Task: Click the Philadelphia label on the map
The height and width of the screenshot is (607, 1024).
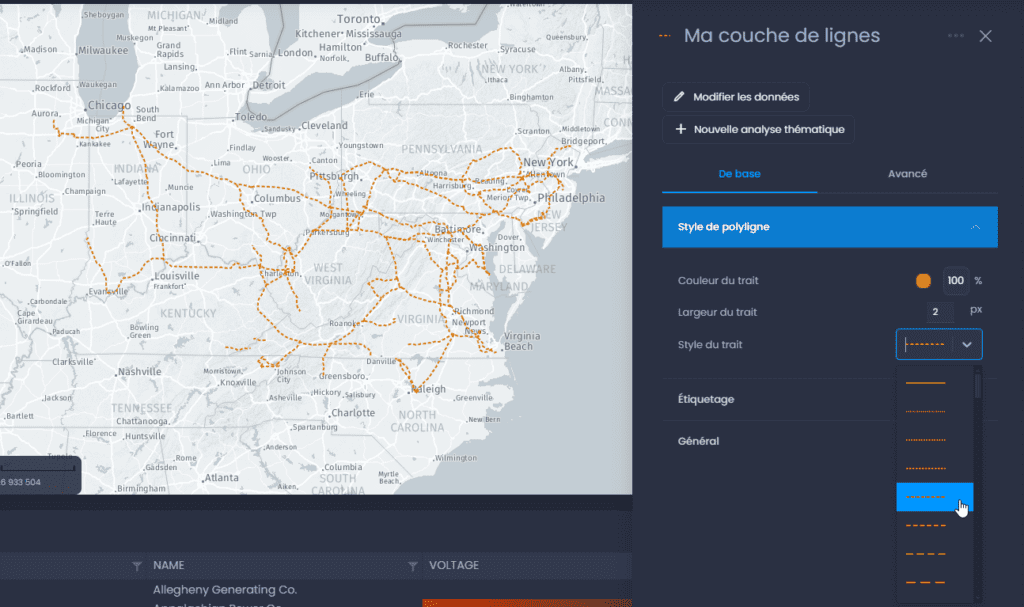Action: [x=571, y=197]
